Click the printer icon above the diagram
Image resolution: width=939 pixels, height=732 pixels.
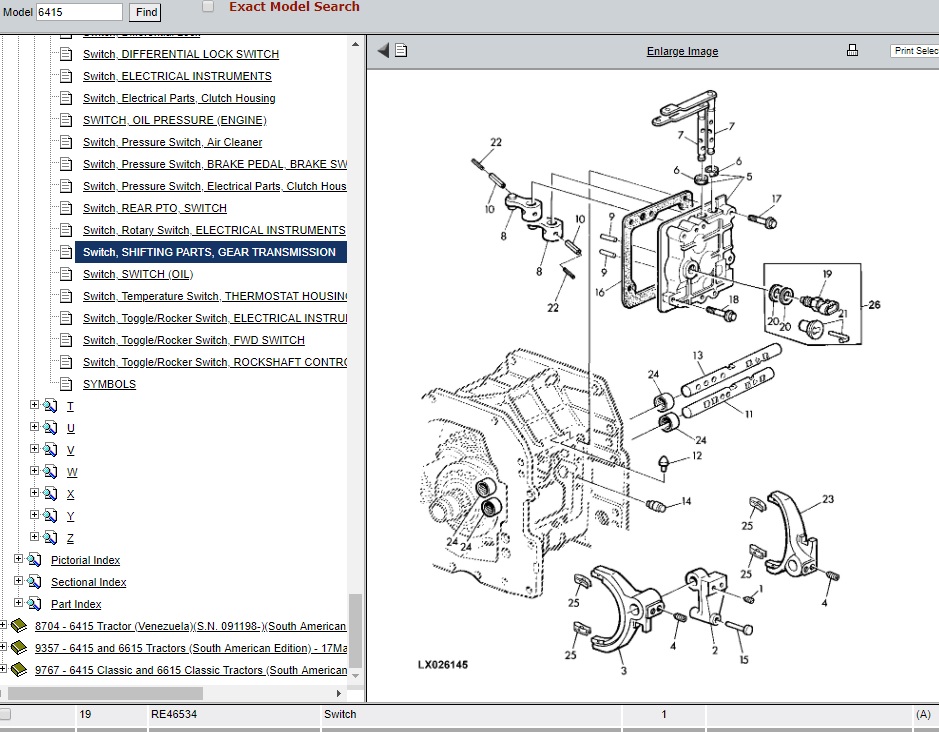852,51
